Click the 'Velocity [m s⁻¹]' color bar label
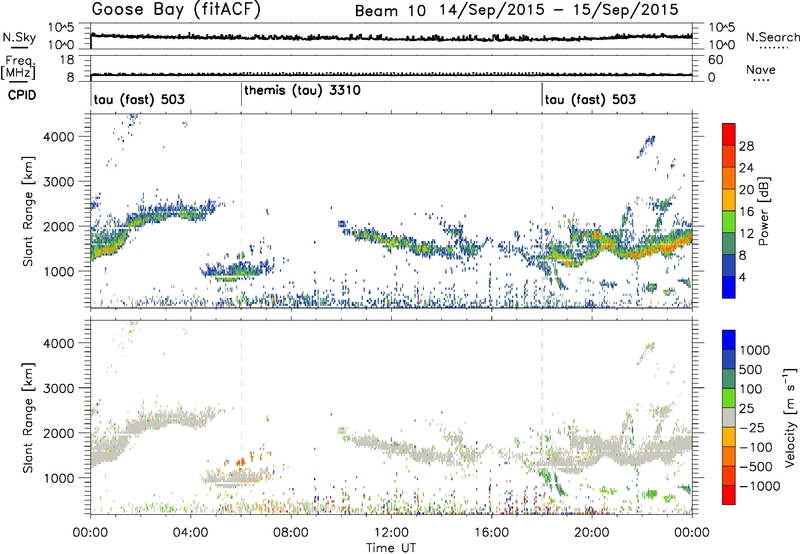Screen dimensions: 800x554 [789, 417]
